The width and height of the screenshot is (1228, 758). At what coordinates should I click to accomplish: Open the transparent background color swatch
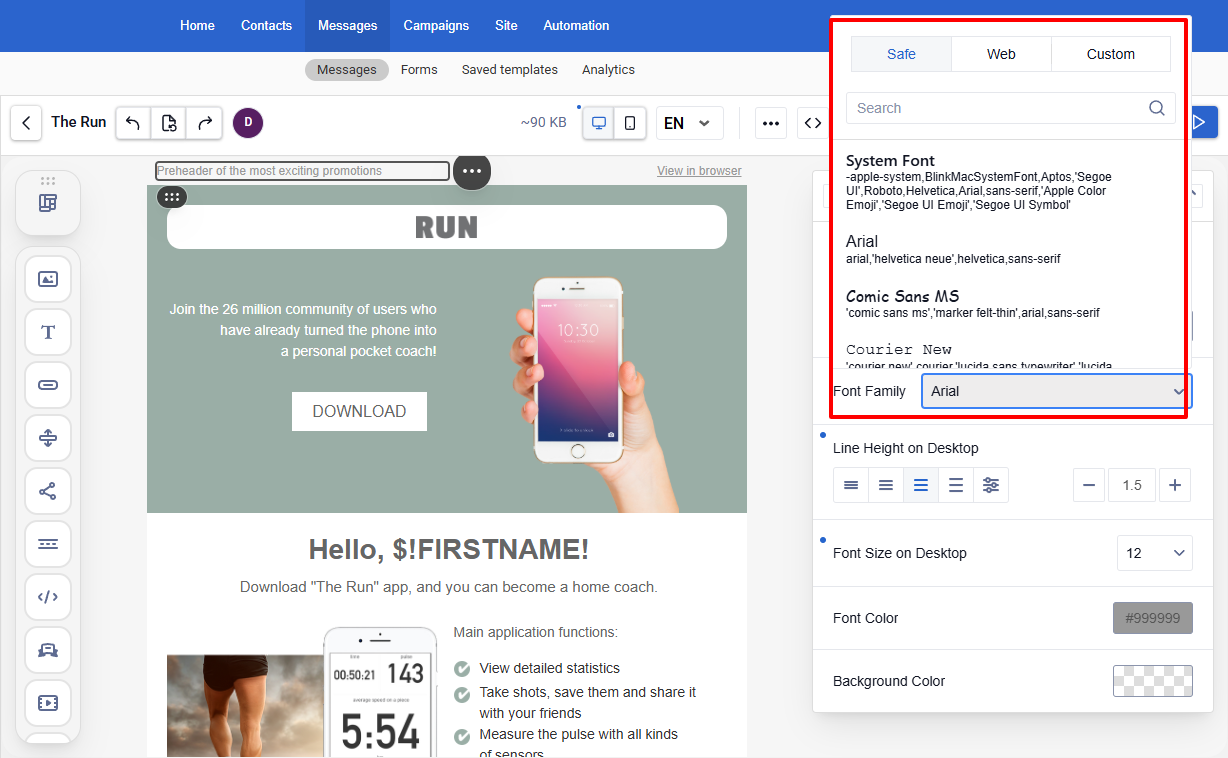pyautogui.click(x=1153, y=681)
